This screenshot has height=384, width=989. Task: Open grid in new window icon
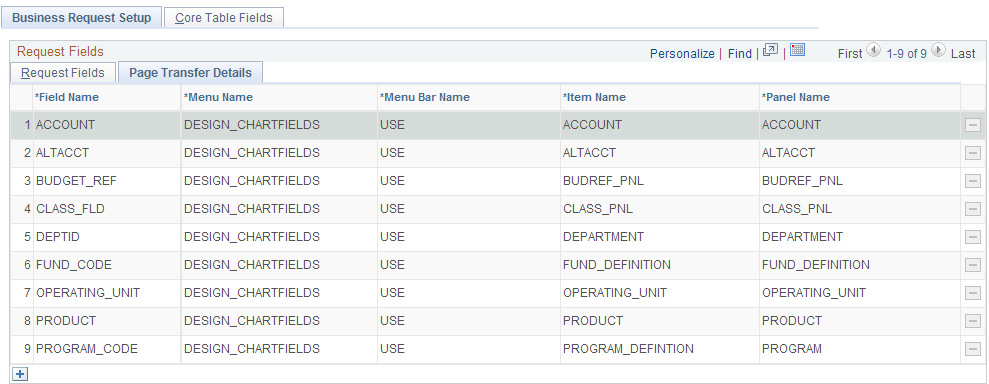[x=770, y=50]
